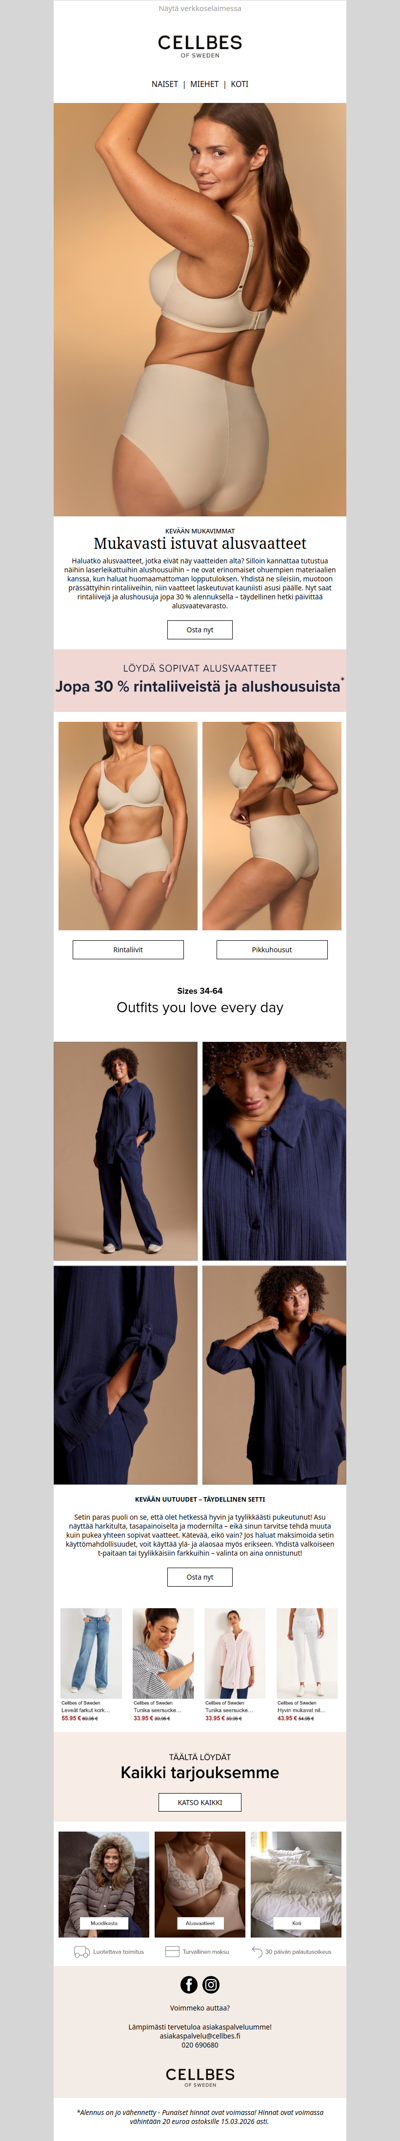This screenshot has width=400, height=2141.
Task: Click the Pikkuhousut button
Action: 272,949
